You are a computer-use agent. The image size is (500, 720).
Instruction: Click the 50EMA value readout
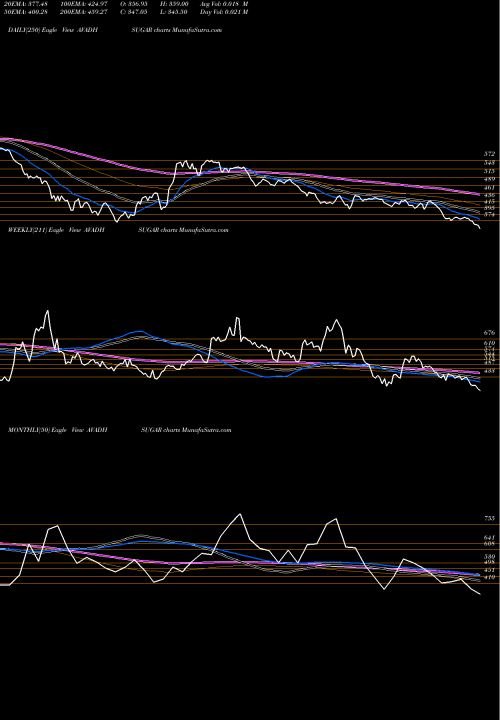pos(24,12)
